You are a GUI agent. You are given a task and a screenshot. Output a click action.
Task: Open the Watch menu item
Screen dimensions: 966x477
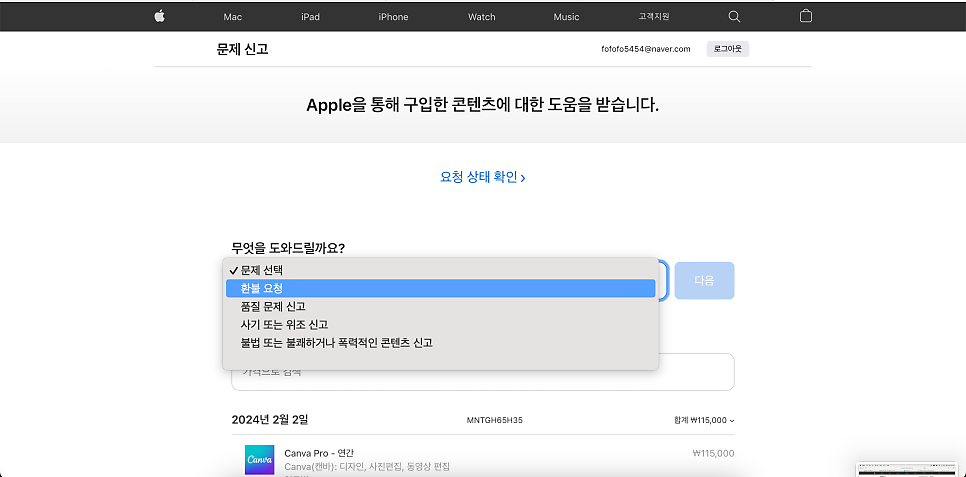(481, 17)
